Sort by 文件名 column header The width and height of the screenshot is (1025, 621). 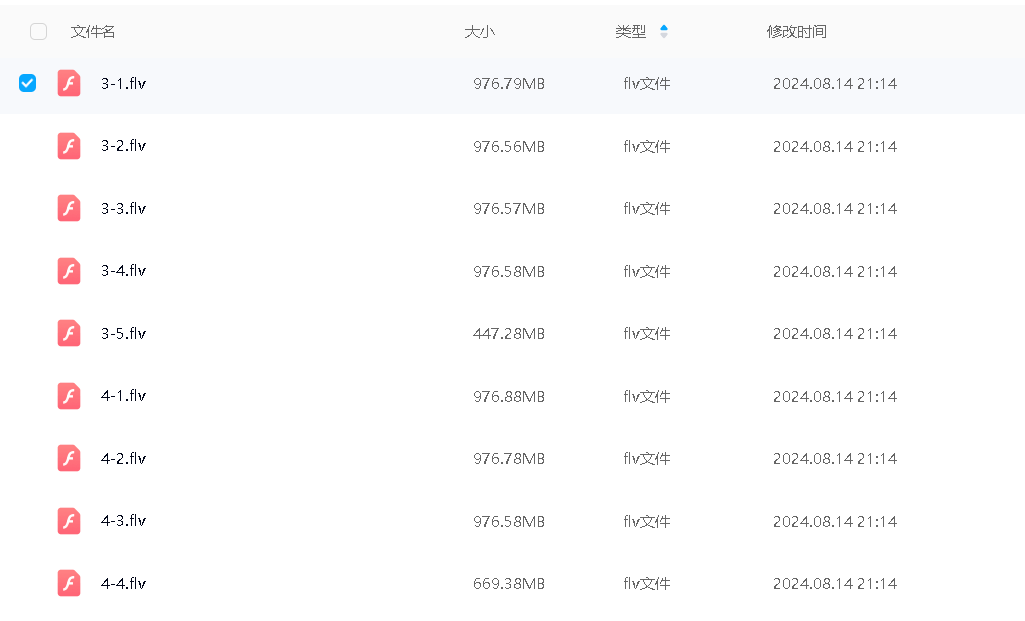[x=93, y=32]
